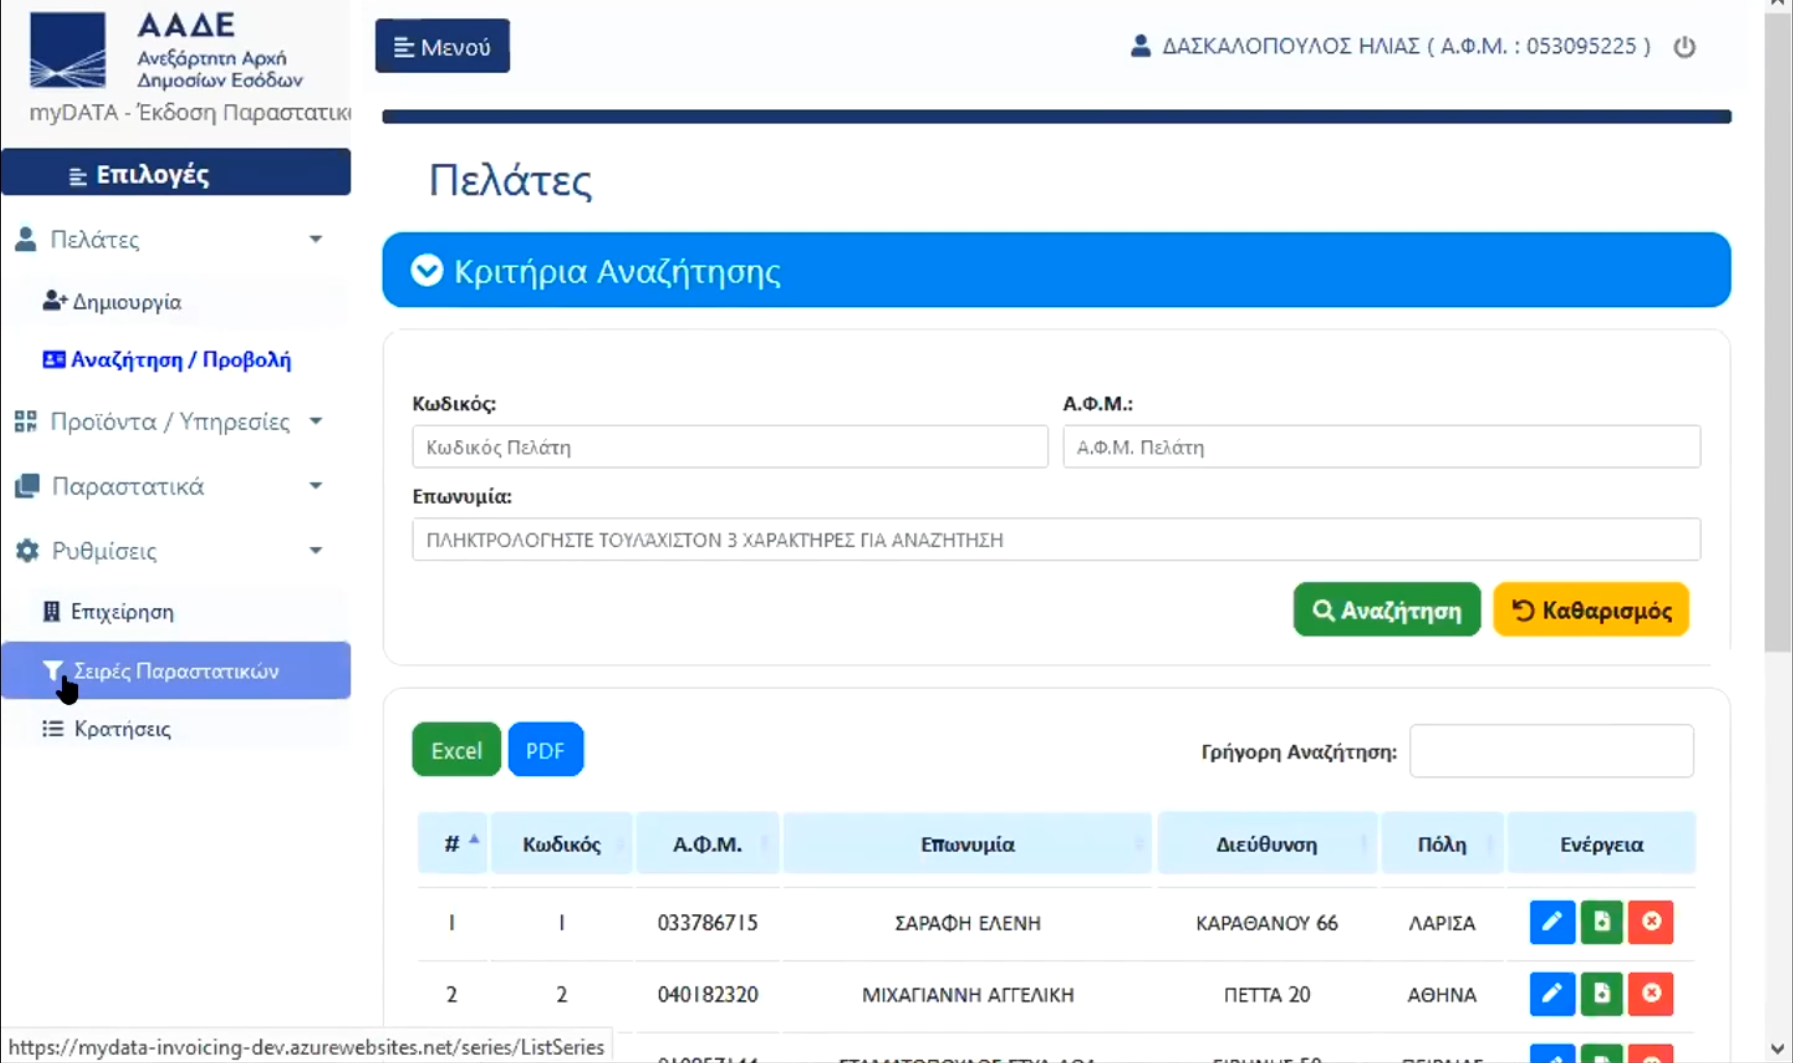This screenshot has width=1793, height=1063.
Task: Click the blue edit pencil for ΣΑΡΑΦΗ ΕΛΕΝΗ
Action: click(x=1551, y=922)
